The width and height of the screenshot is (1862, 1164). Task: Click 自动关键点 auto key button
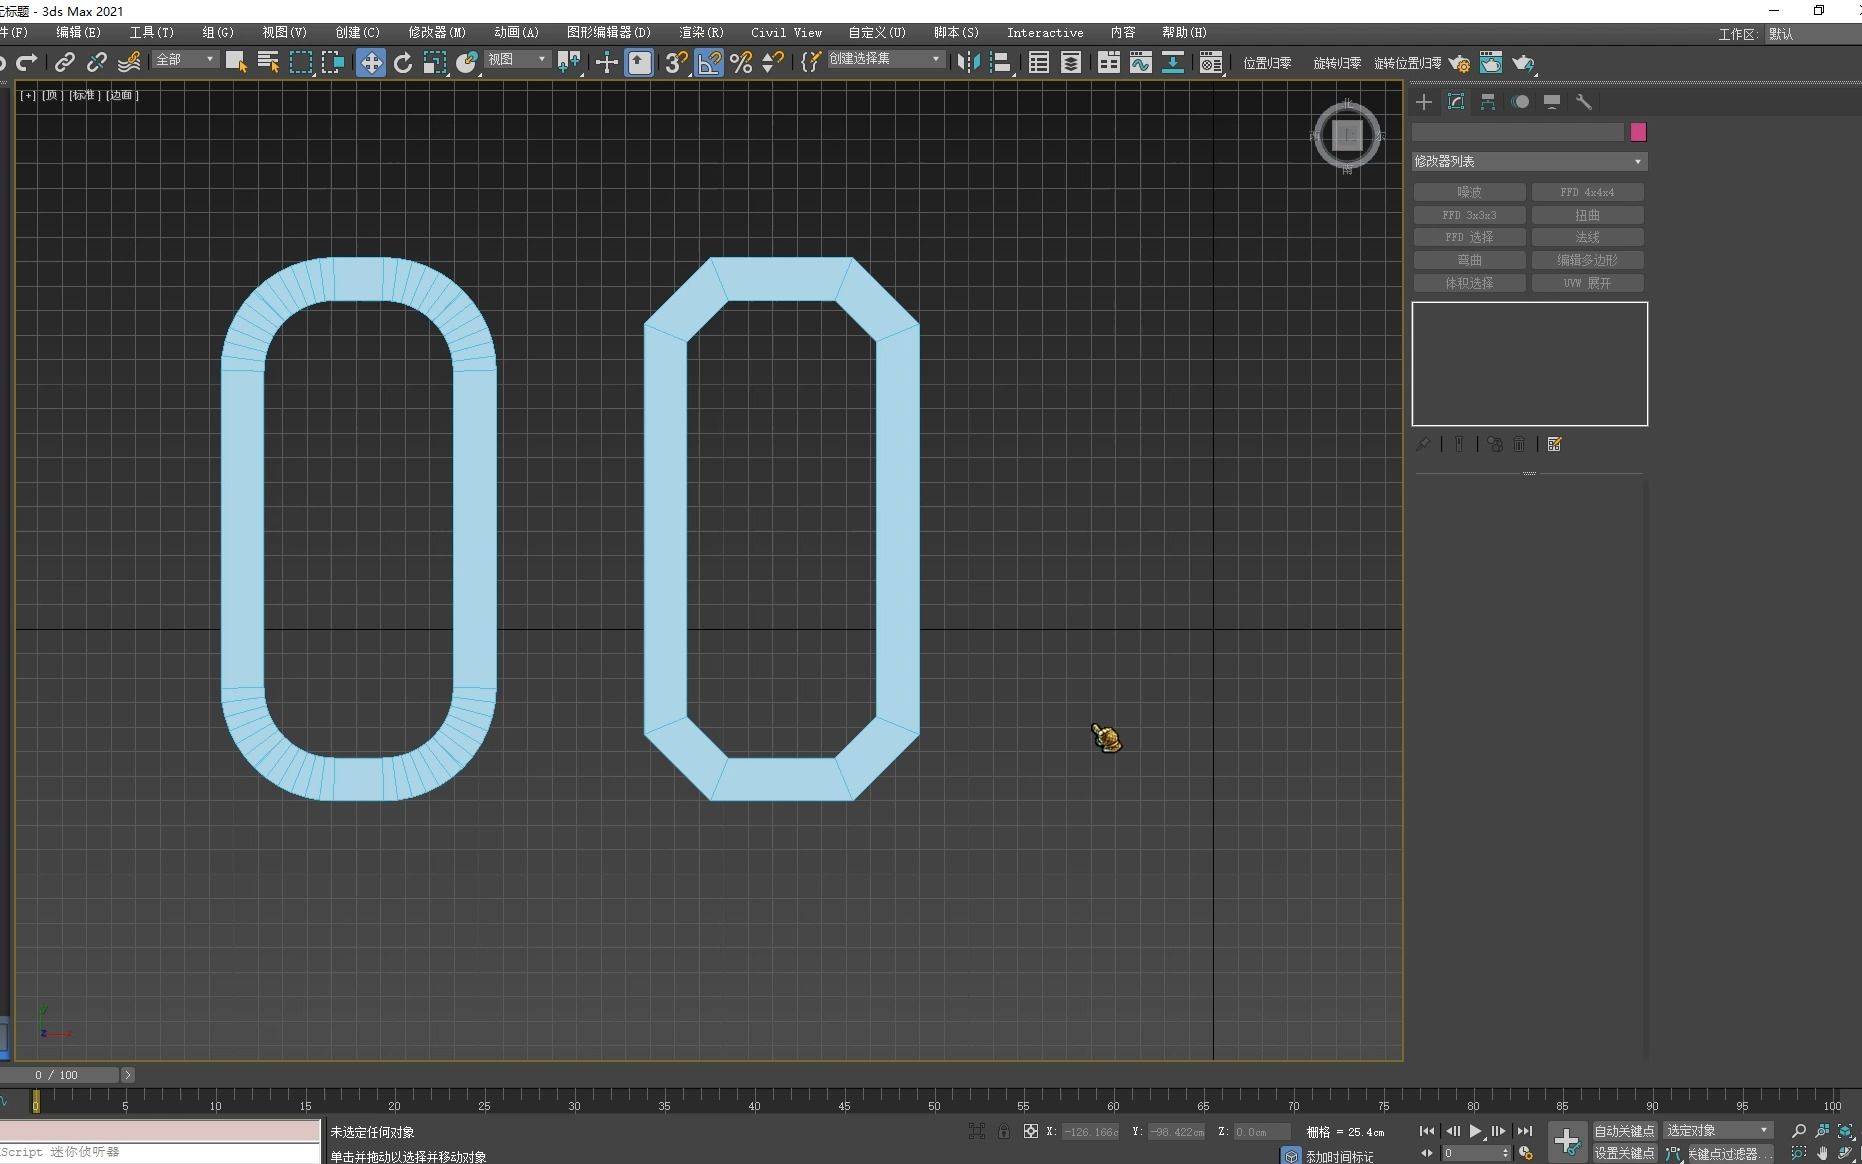(1624, 1130)
